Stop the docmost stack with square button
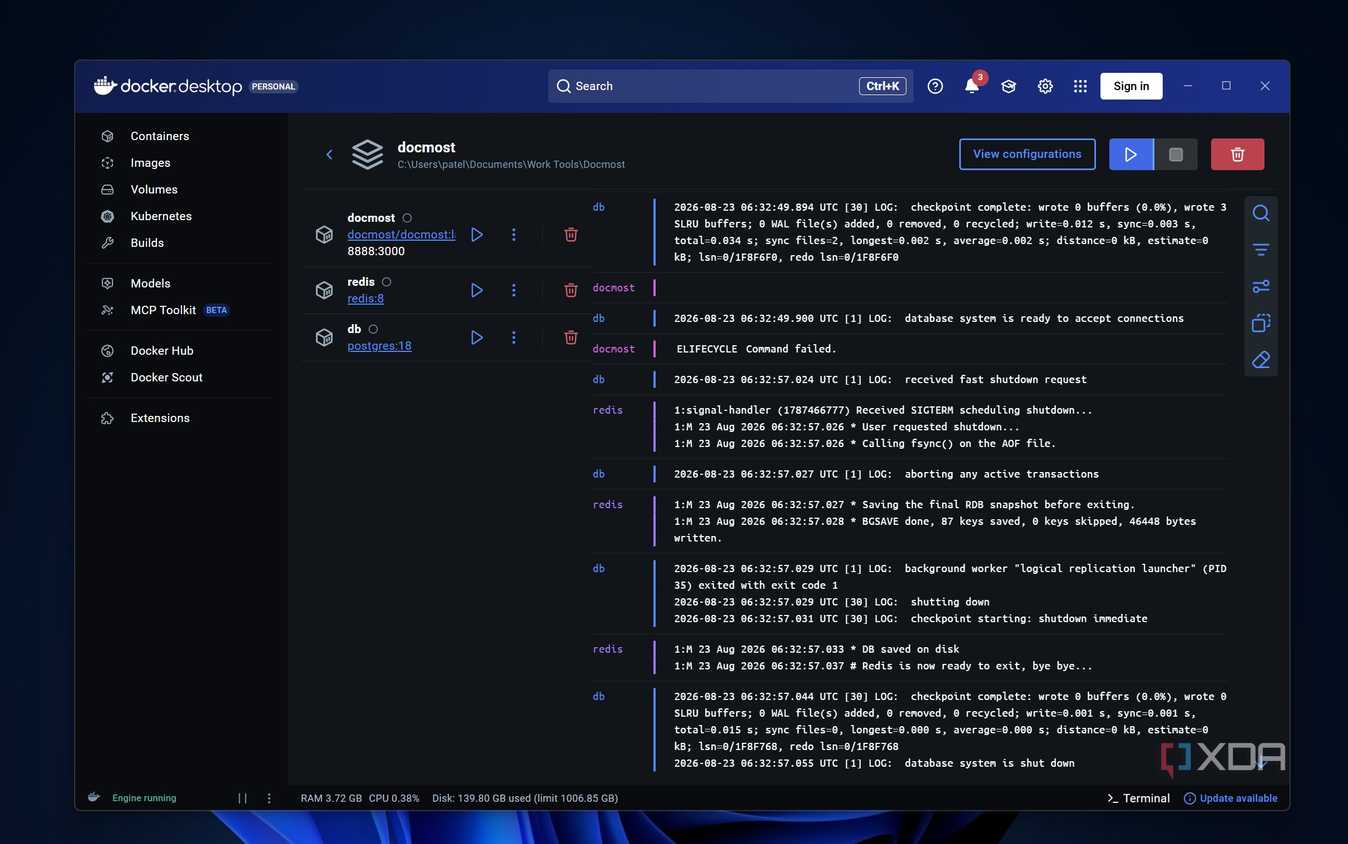This screenshot has height=844, width=1348. [1176, 154]
